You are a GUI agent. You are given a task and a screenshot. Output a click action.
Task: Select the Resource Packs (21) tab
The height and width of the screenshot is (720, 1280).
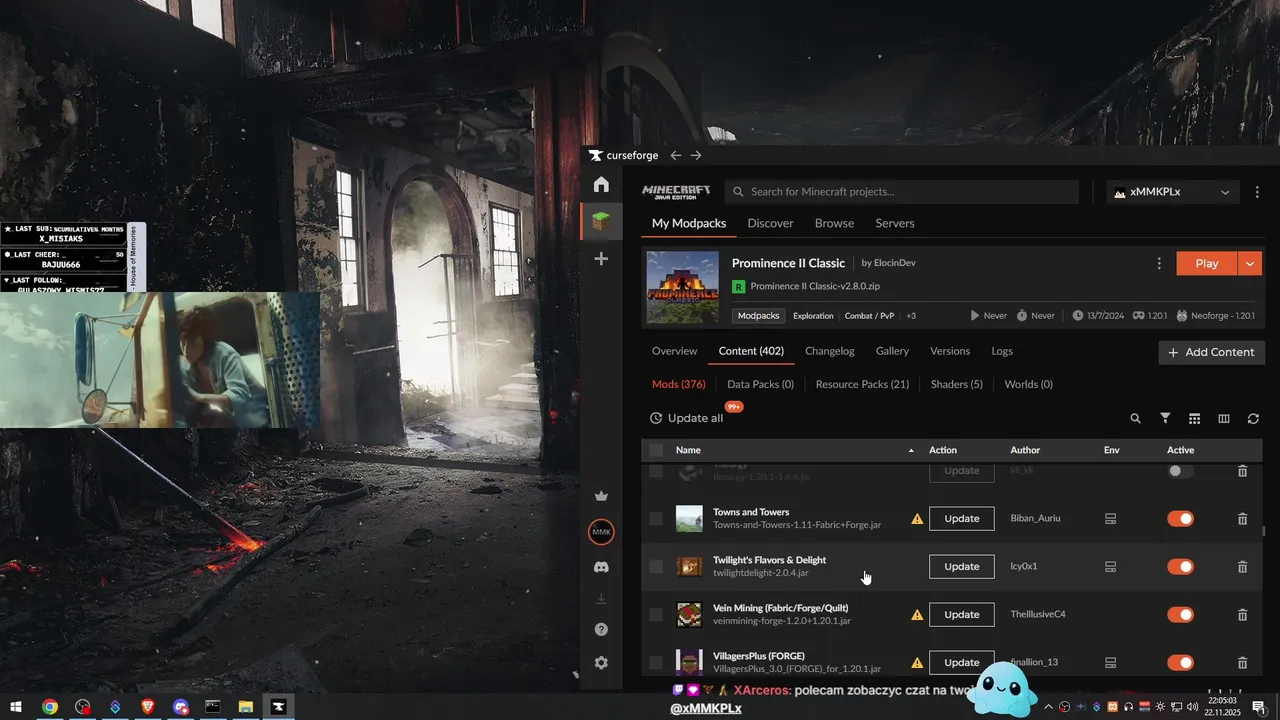coord(862,384)
